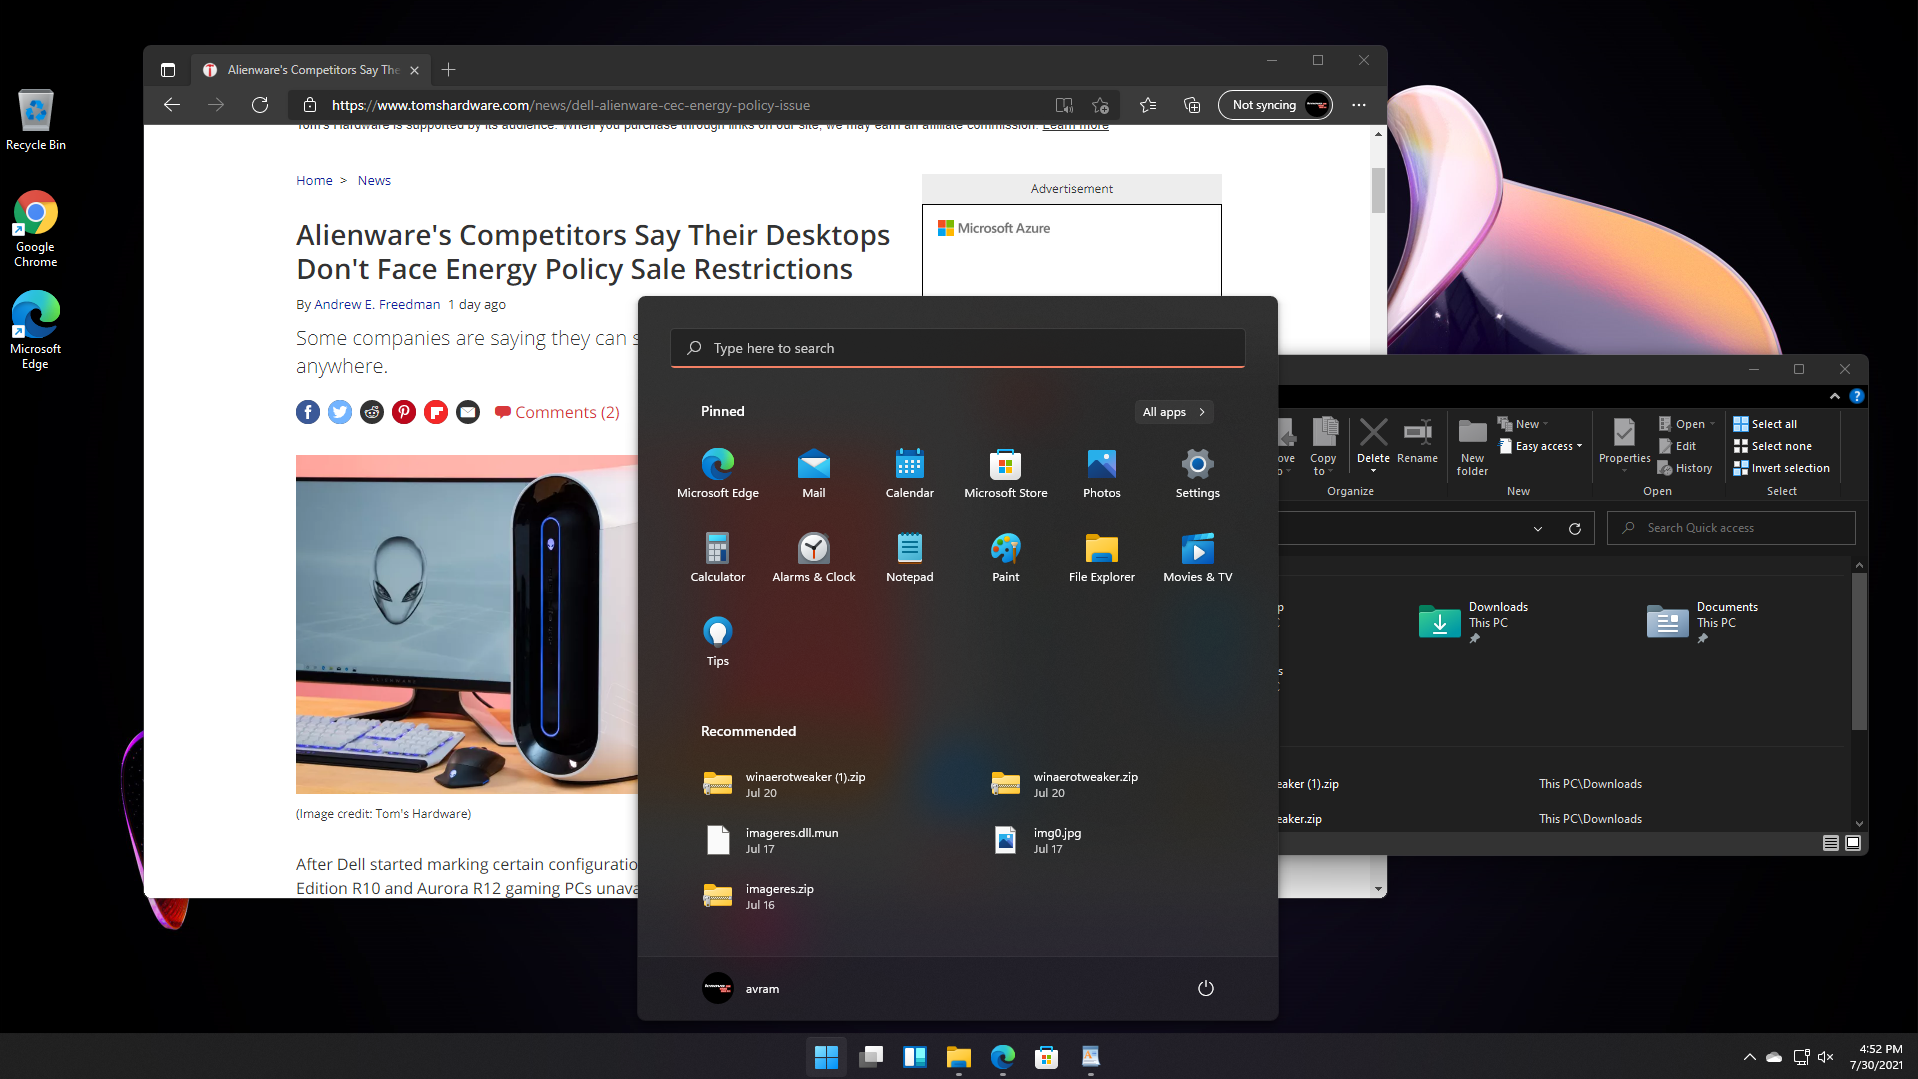Create New folder in Explorer
The height and width of the screenshot is (1079, 1918).
(1472, 447)
